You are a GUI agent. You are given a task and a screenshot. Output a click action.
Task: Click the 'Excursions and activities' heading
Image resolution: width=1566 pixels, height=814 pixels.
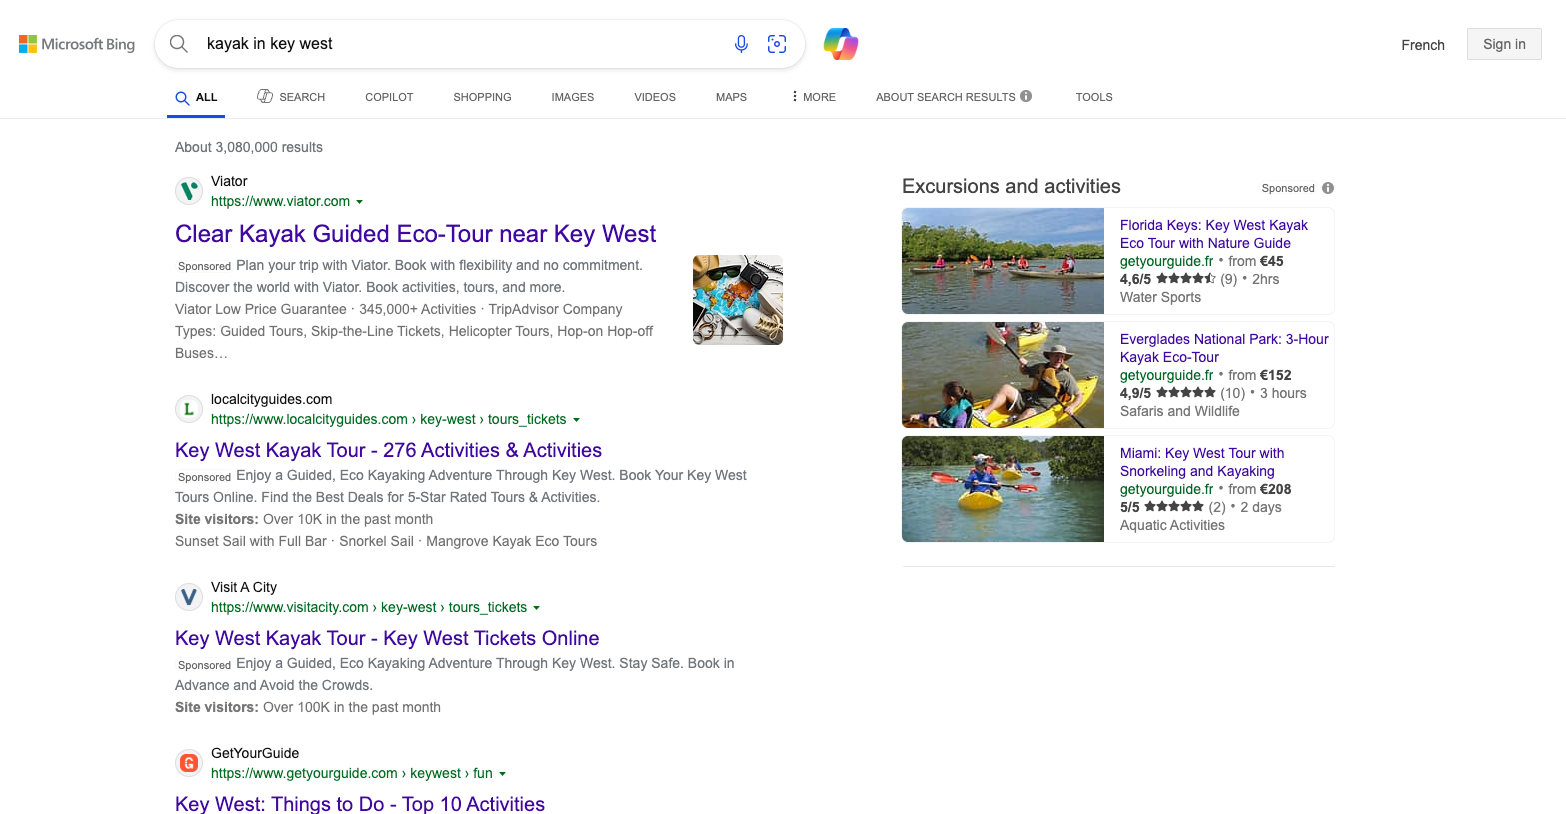[1011, 186]
